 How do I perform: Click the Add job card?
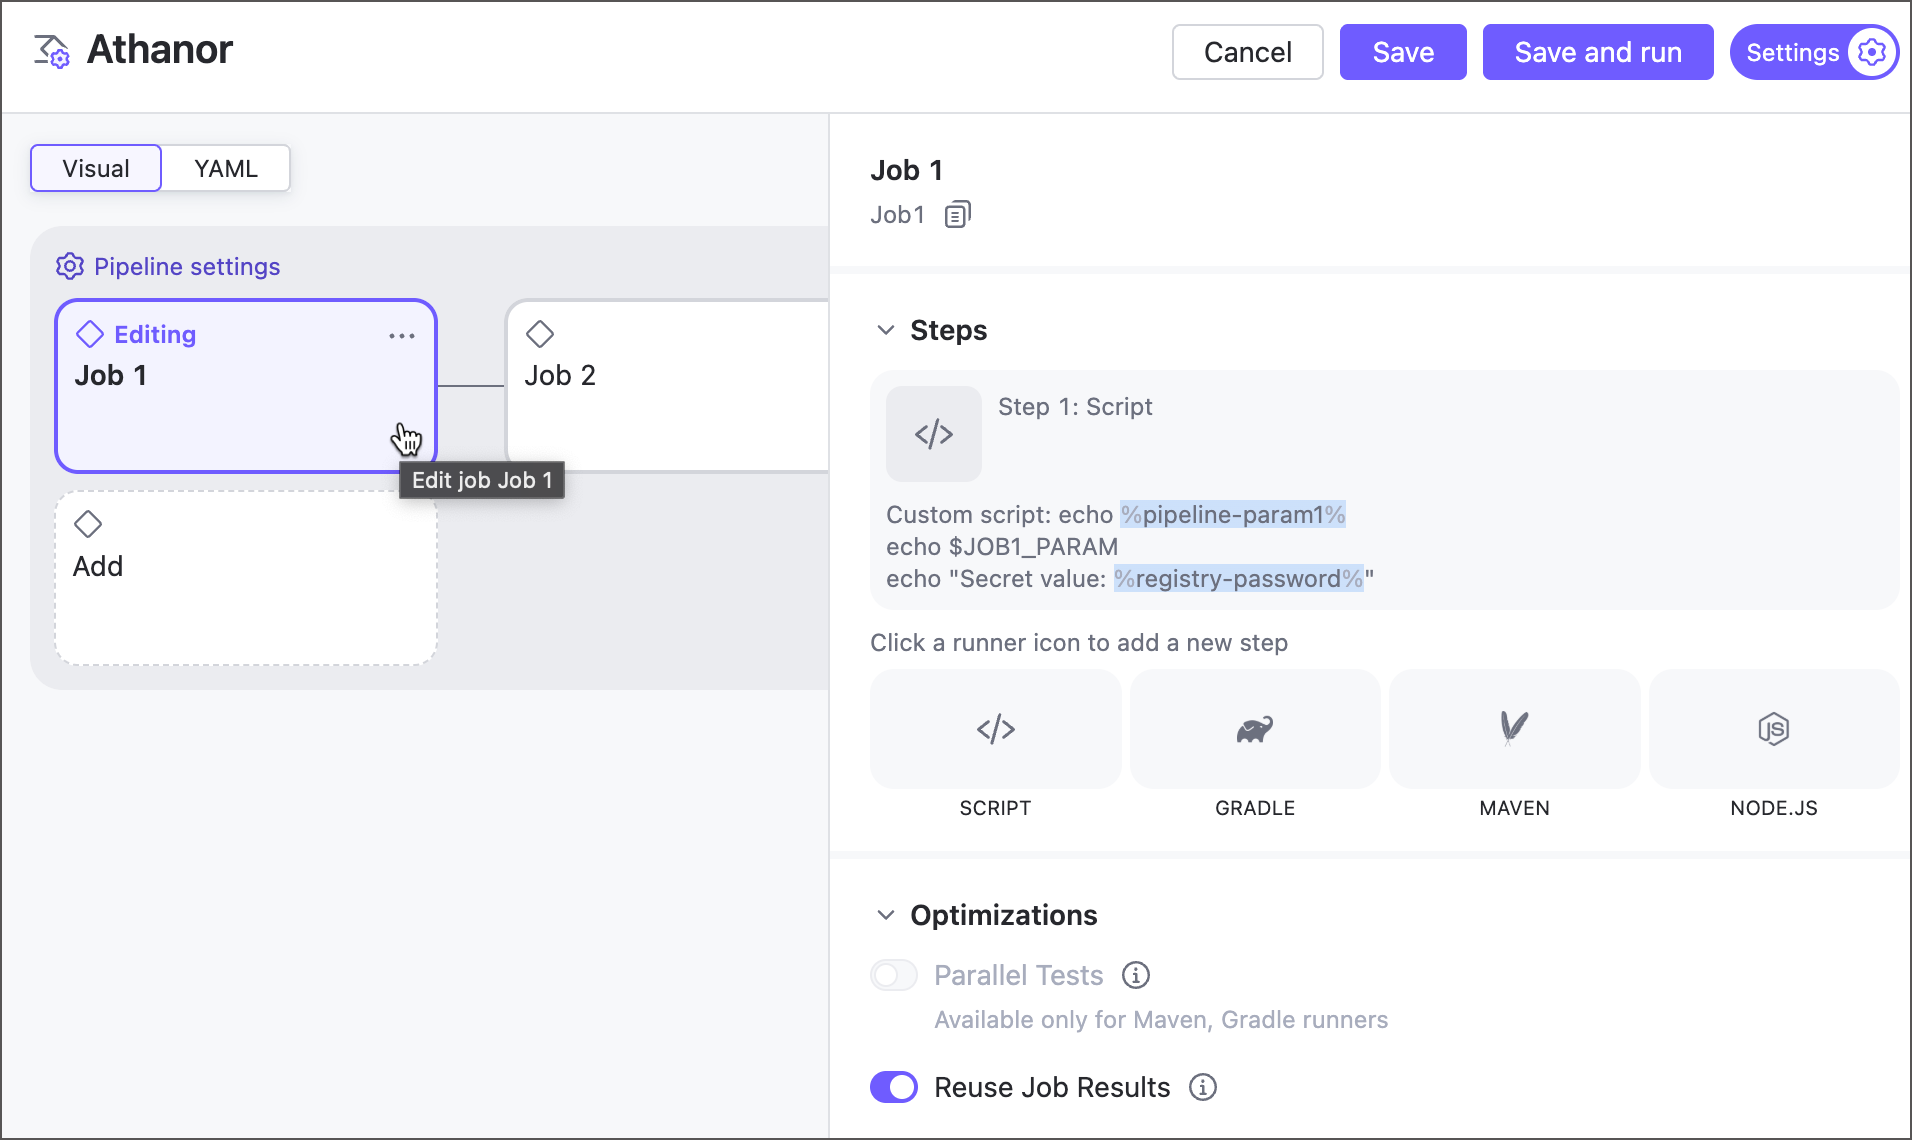pyautogui.click(x=245, y=577)
